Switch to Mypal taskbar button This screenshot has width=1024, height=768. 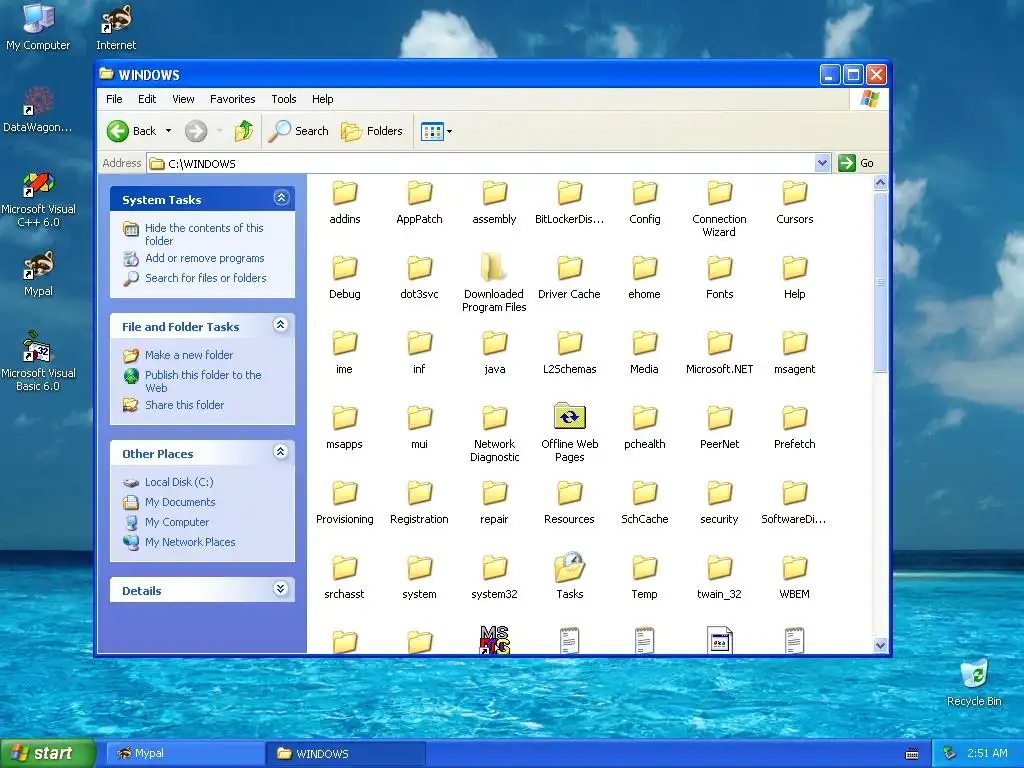pos(185,754)
